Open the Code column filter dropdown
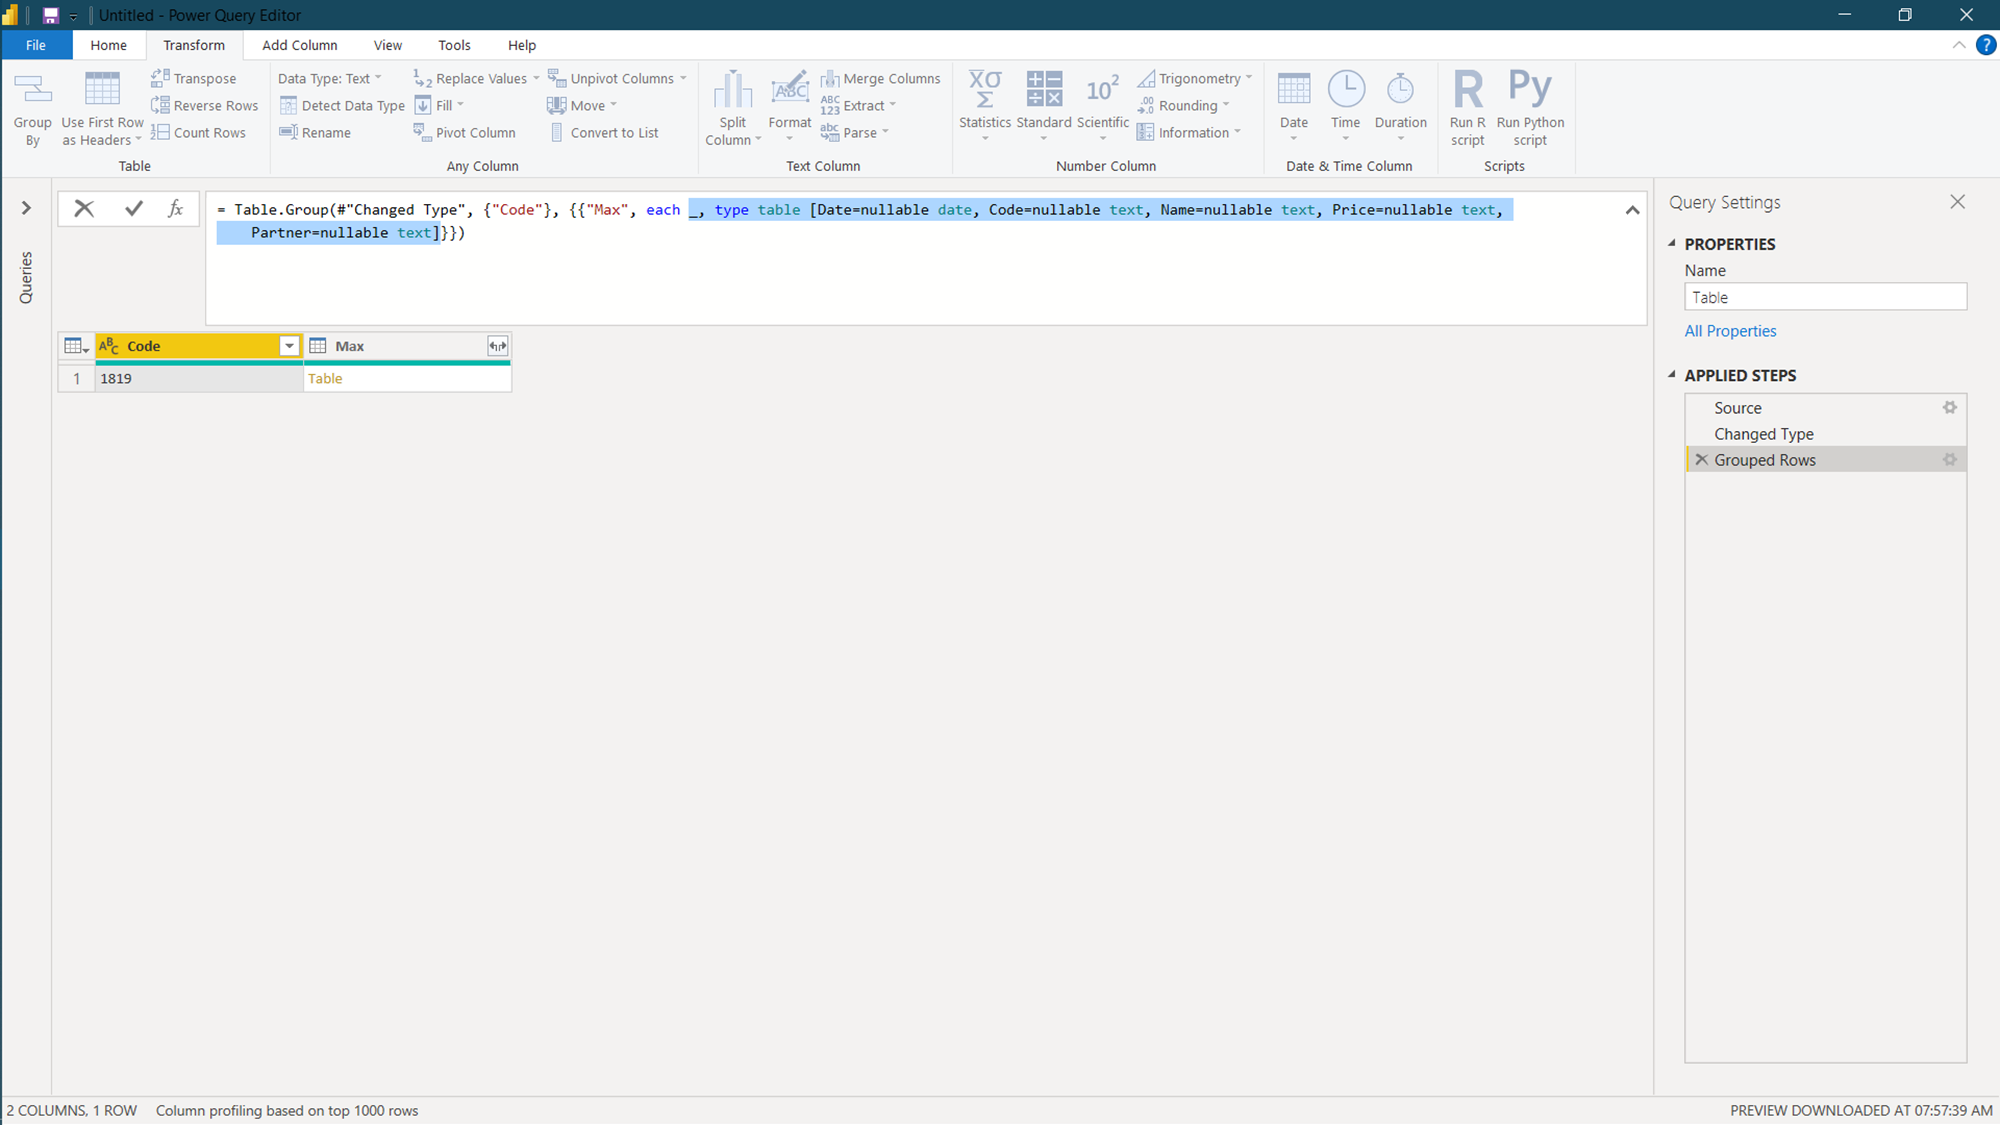This screenshot has height=1125, width=2000. click(289, 346)
